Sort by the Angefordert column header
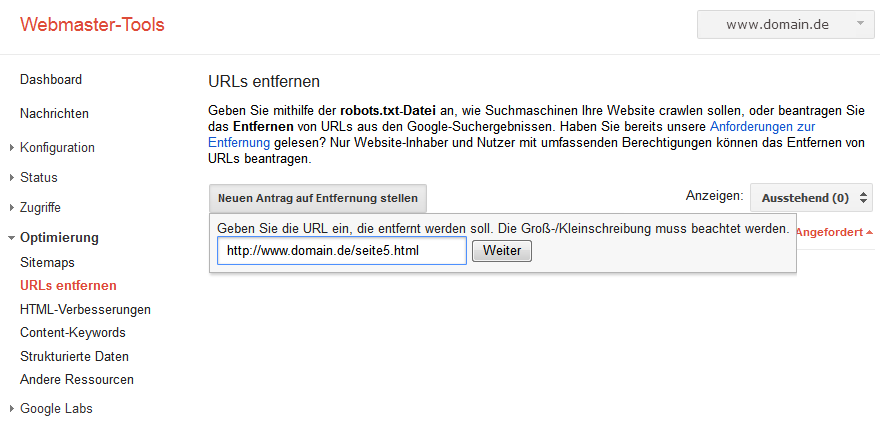 (834, 232)
